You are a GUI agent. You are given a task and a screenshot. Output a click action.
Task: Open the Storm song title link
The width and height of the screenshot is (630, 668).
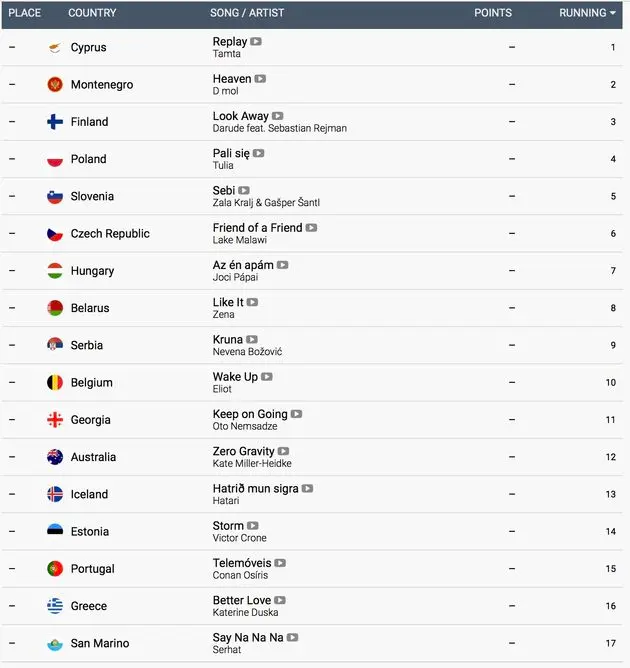[x=228, y=526]
